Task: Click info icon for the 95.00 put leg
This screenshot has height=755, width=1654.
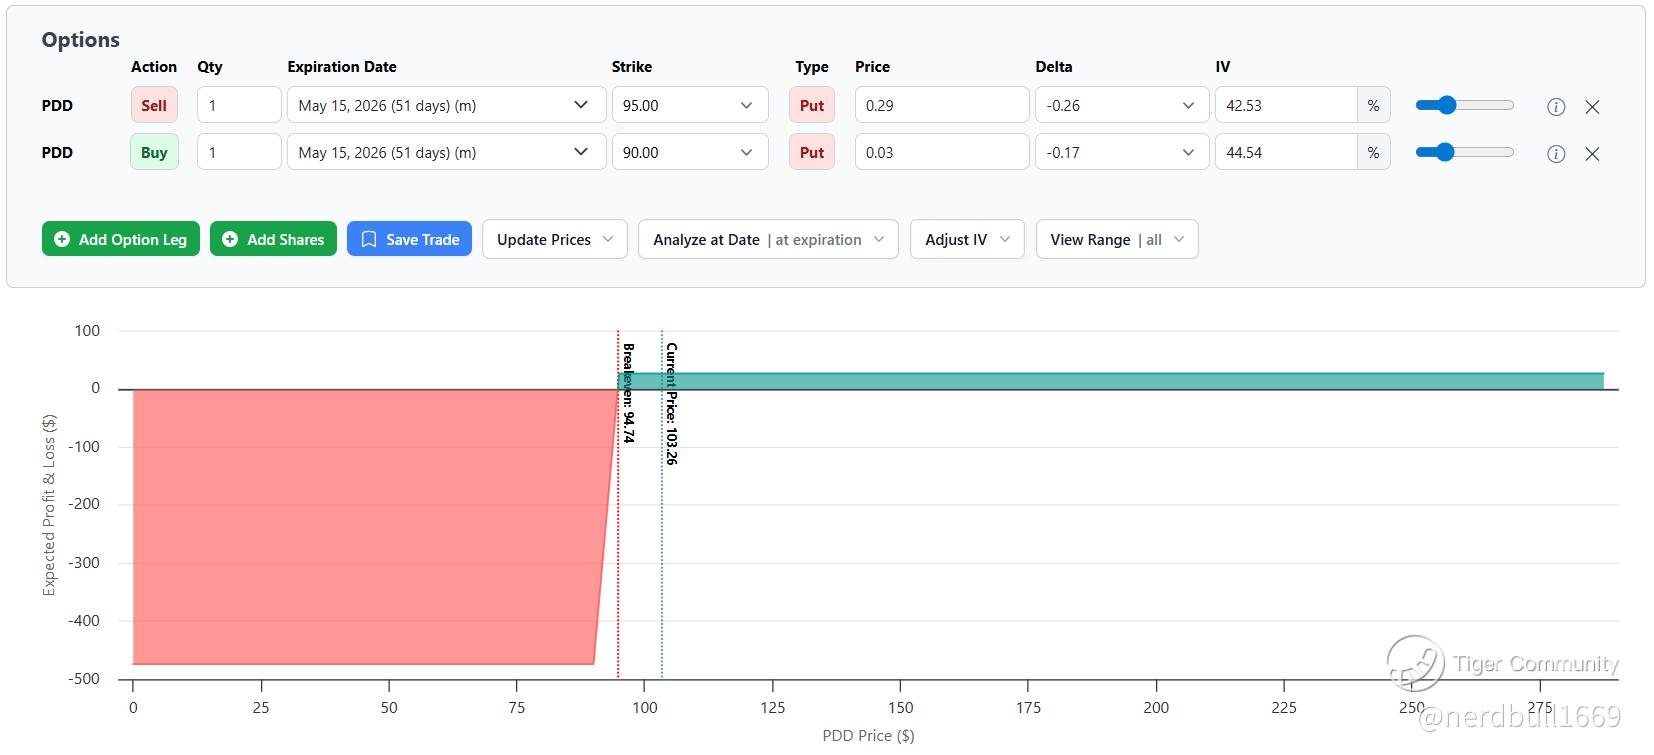Action: 1556,106
